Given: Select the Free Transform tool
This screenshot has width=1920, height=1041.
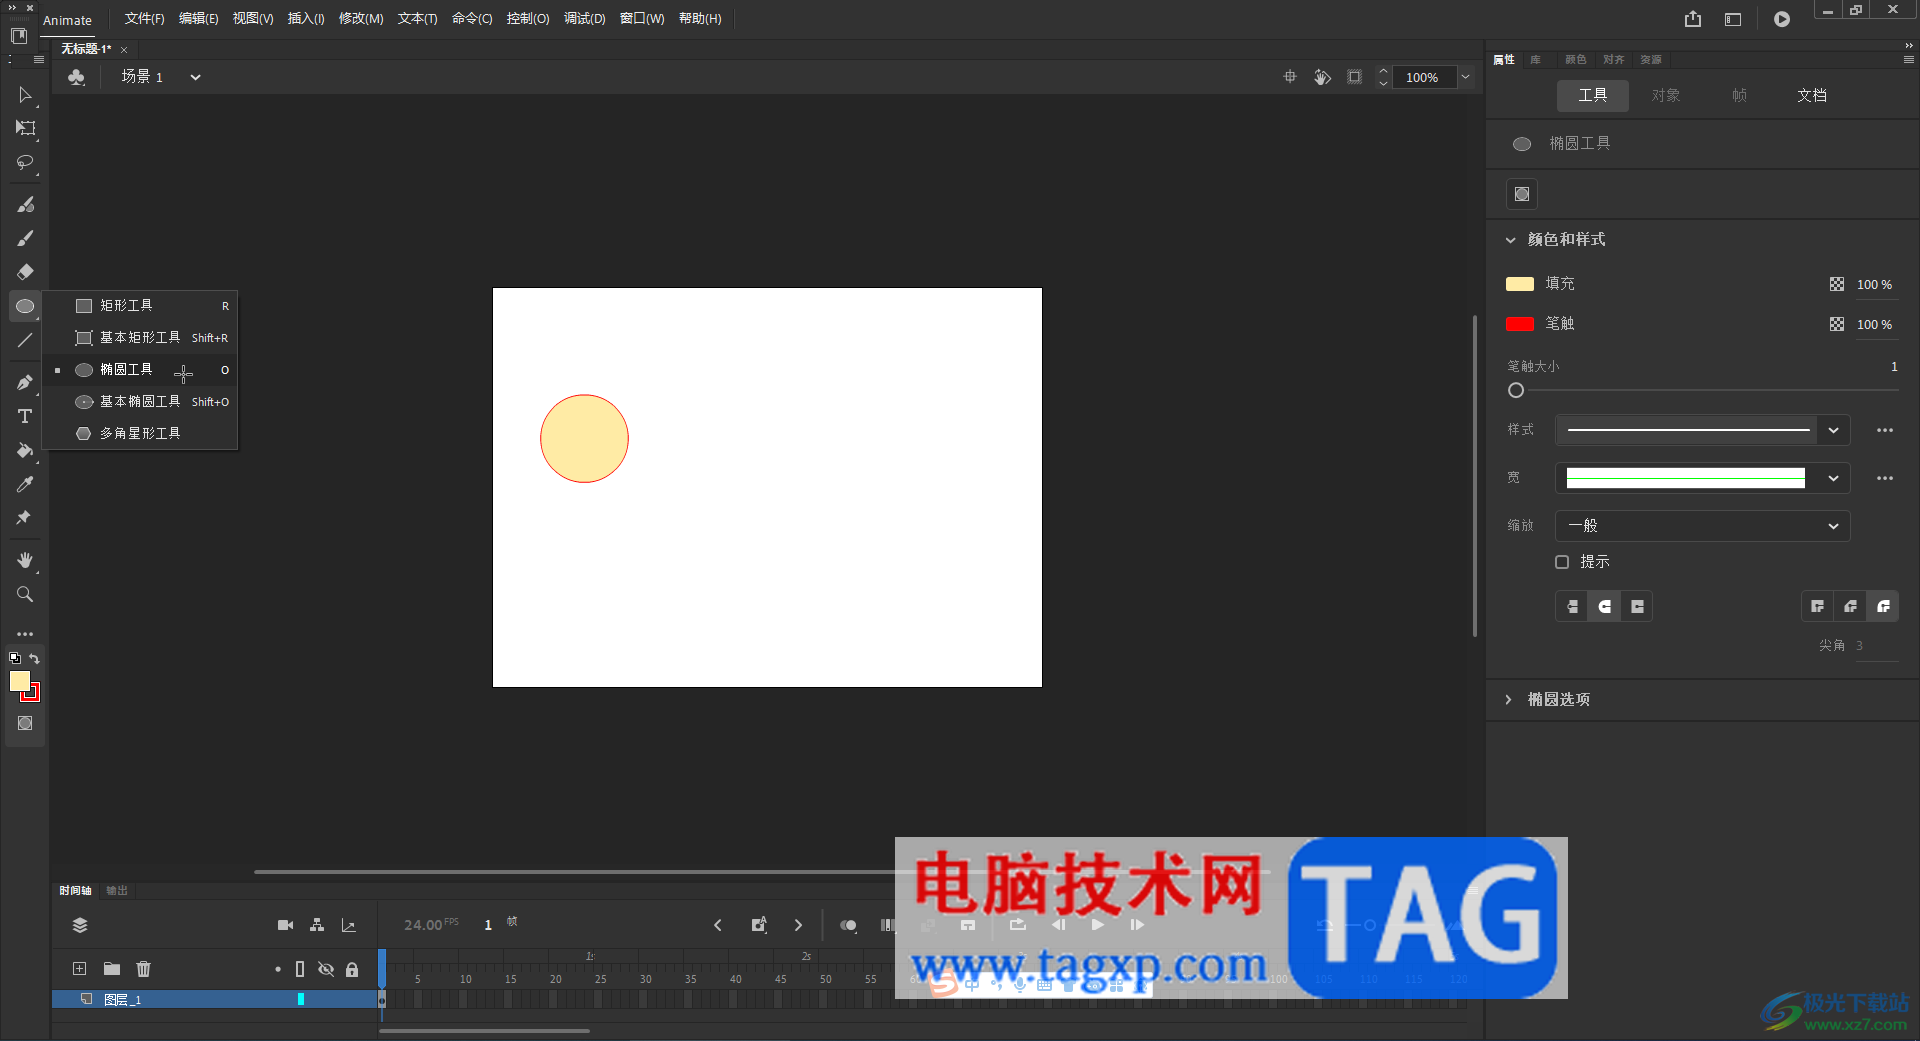Looking at the screenshot, I should tap(25, 128).
